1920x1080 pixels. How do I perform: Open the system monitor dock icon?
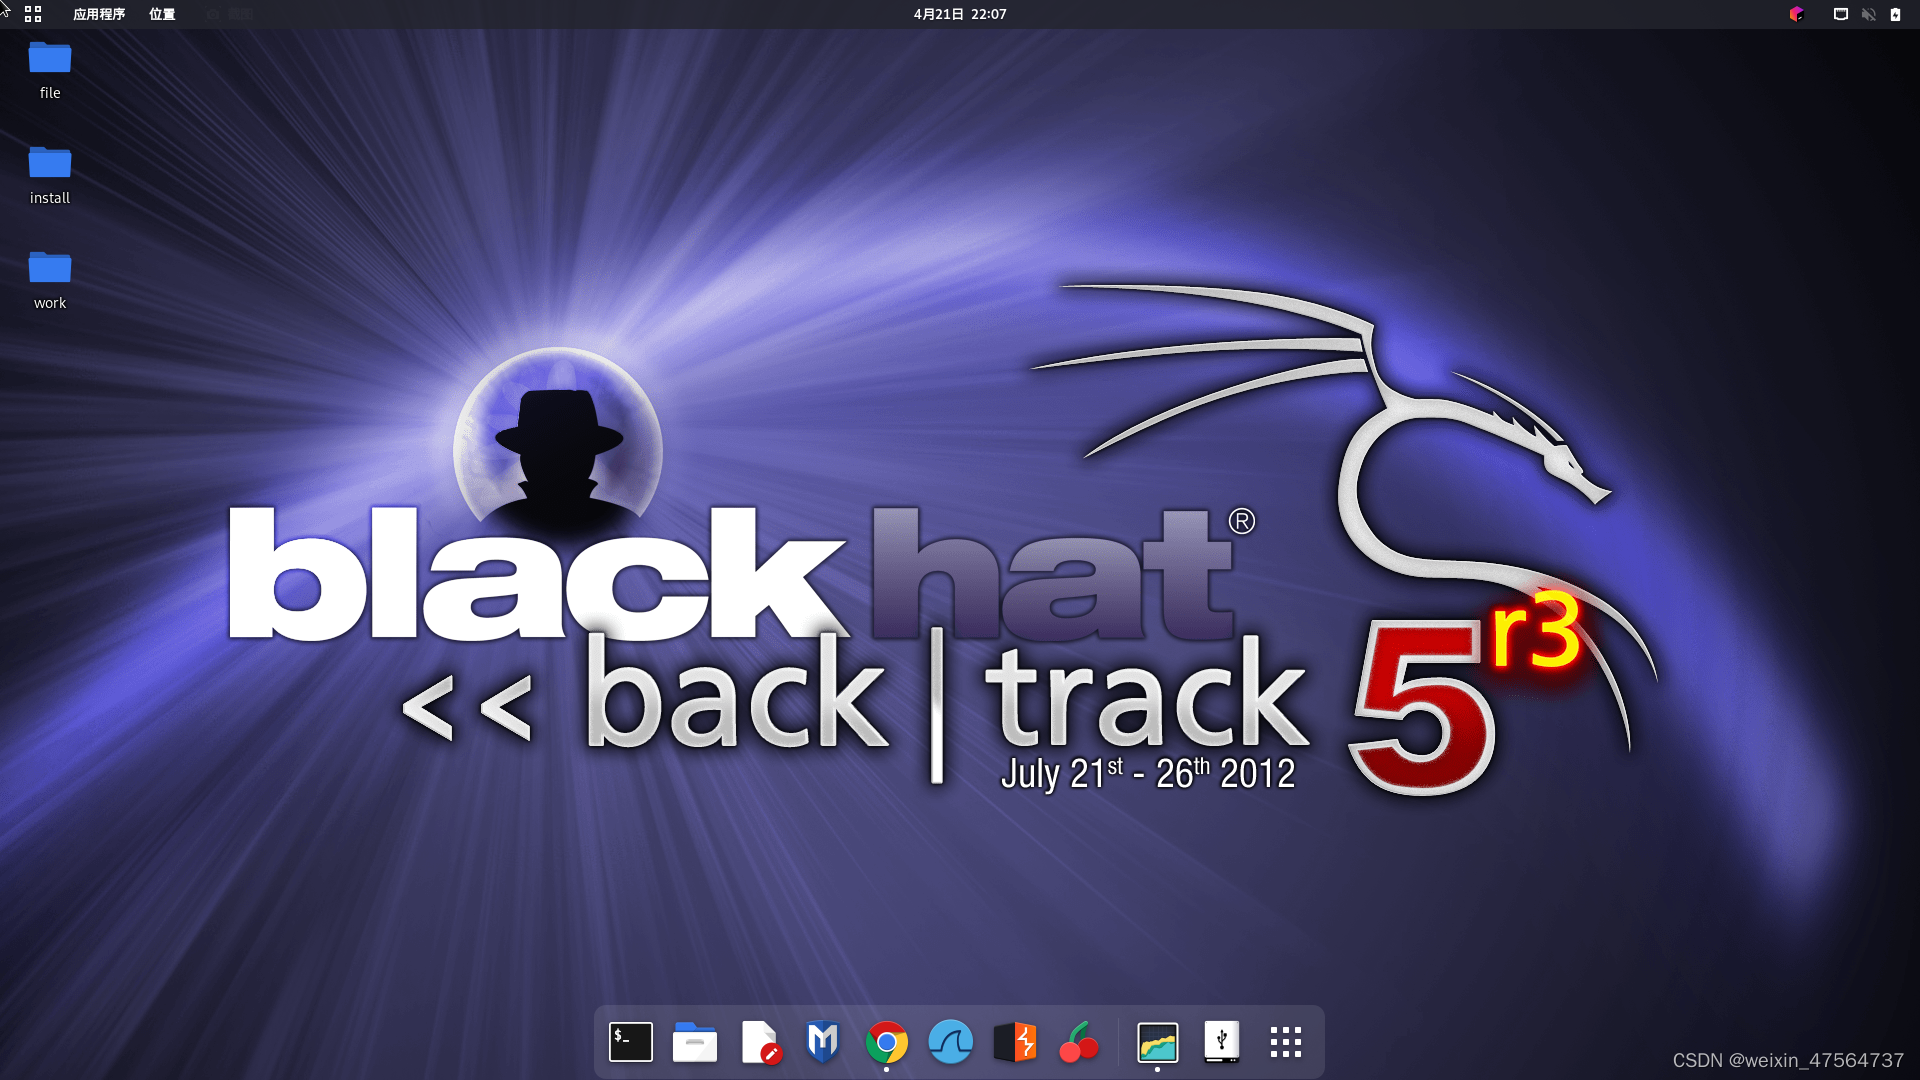click(1158, 1042)
